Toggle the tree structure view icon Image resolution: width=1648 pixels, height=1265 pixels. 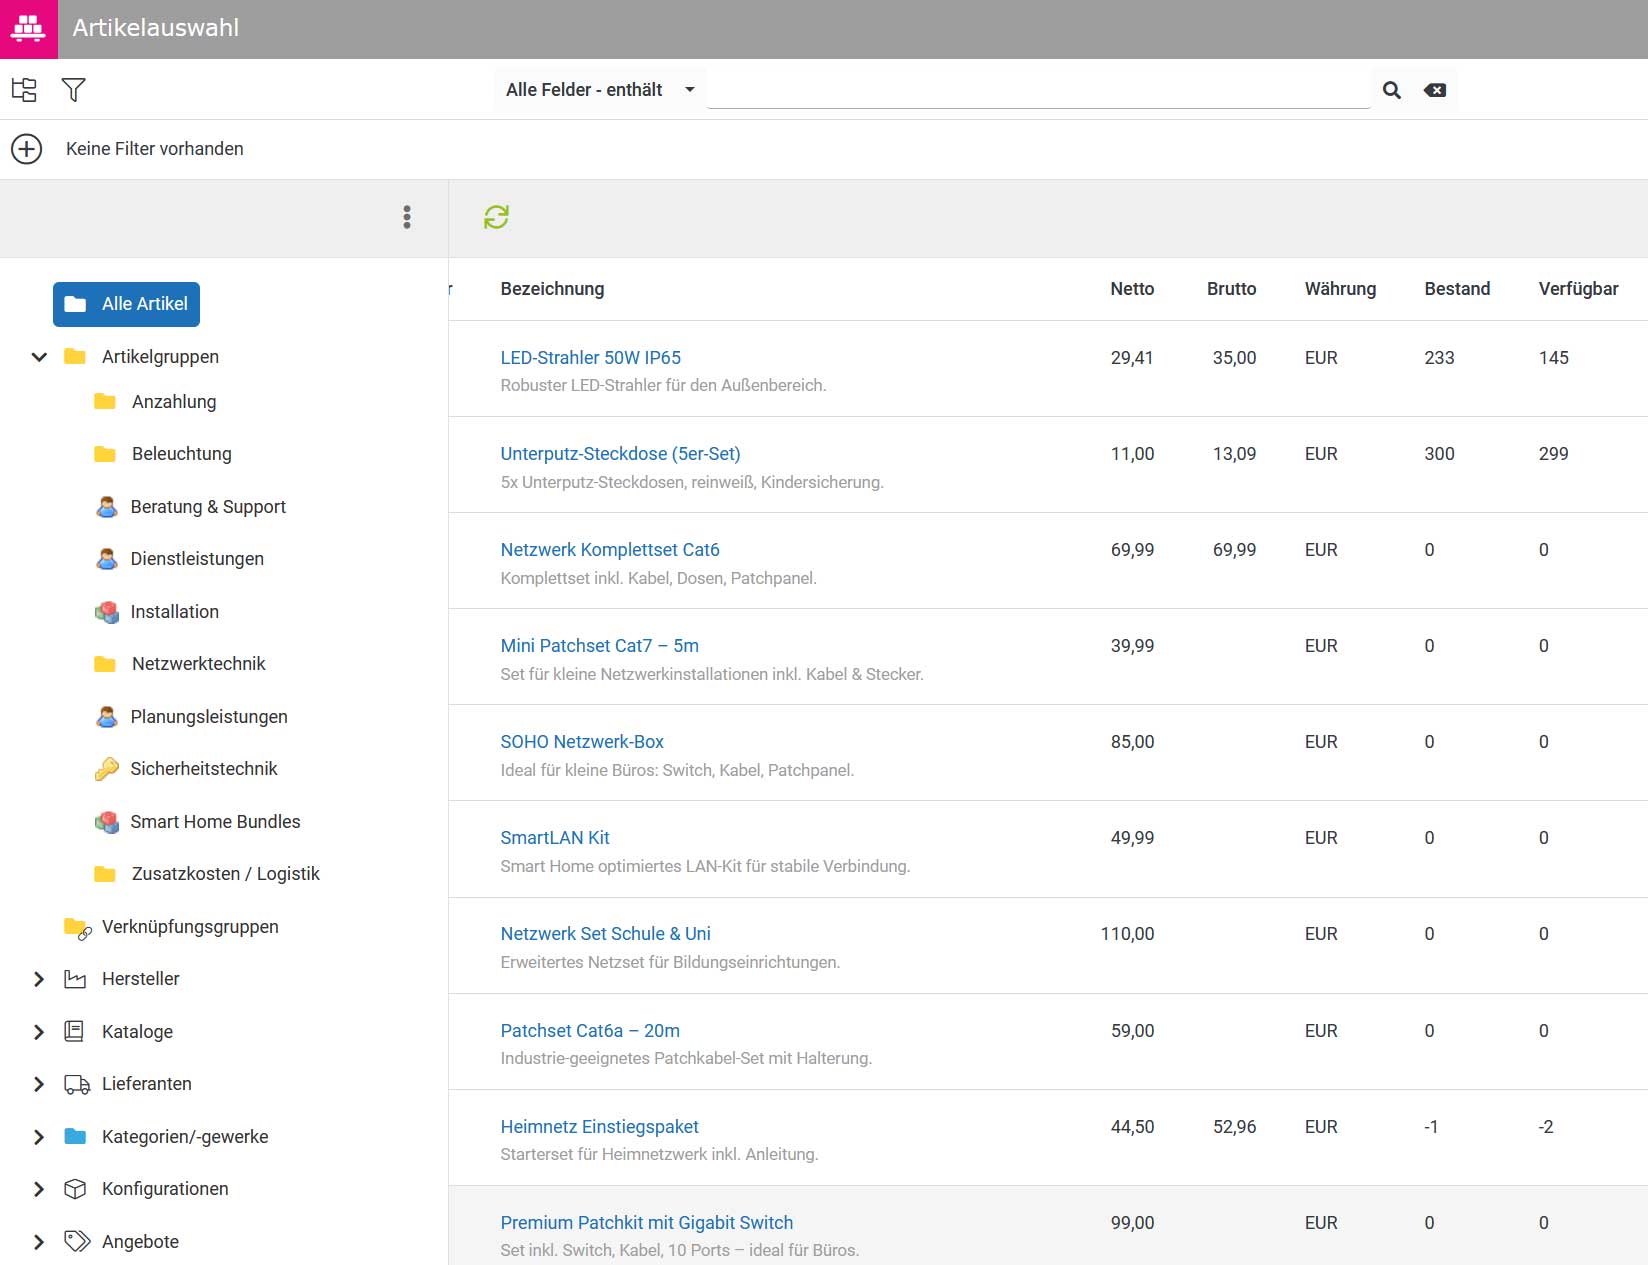pyautogui.click(x=24, y=90)
